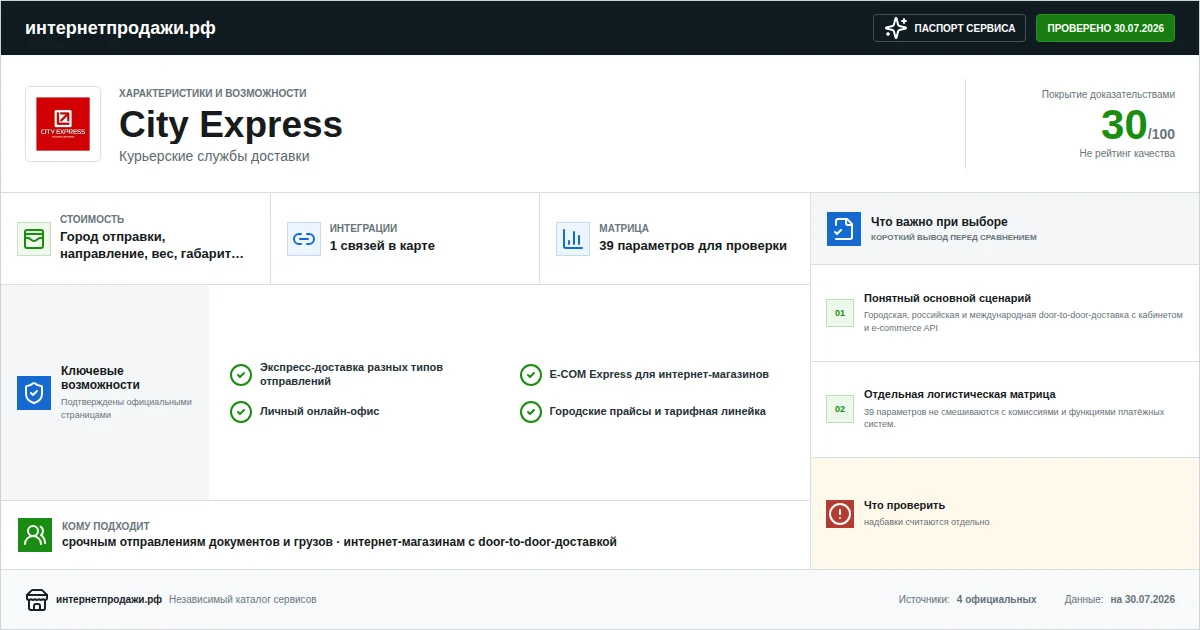Viewport: 1200px width, 630px height.
Task: Click на 30.07.2026 data date
Action: pyautogui.click(x=1142, y=600)
